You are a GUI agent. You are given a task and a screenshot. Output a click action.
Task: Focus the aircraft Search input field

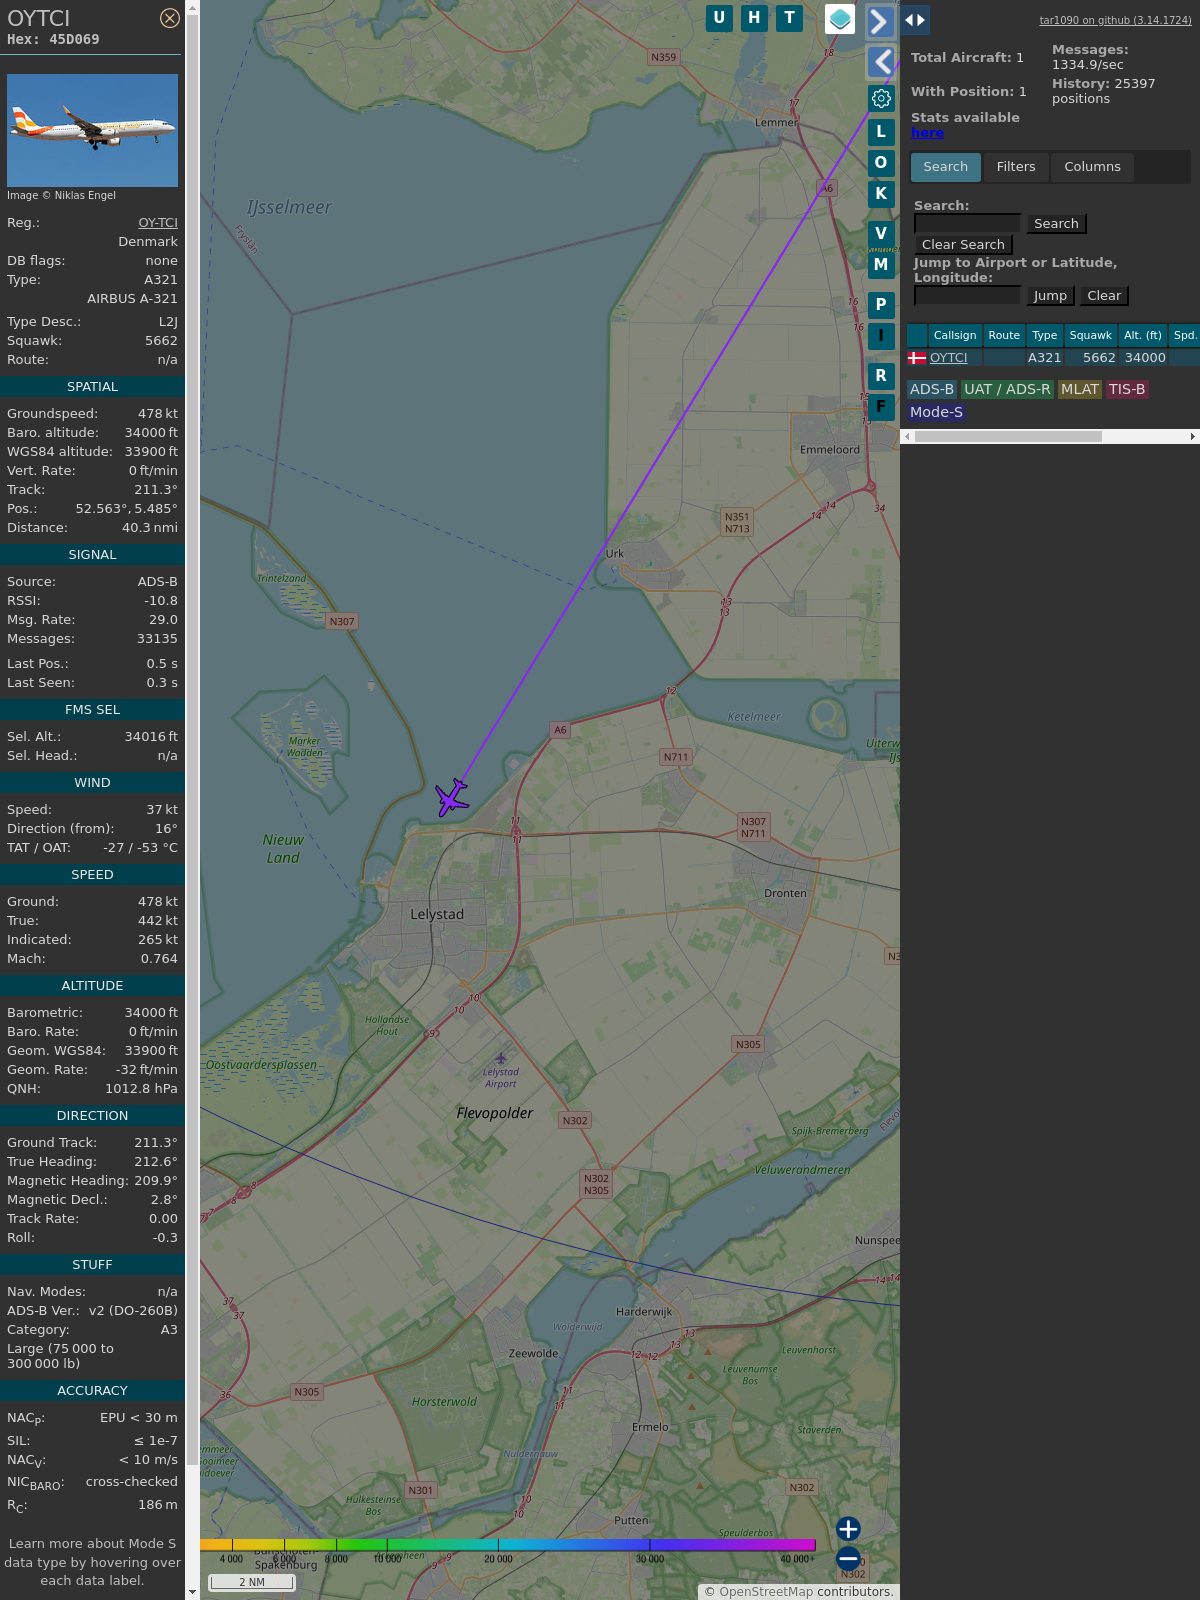click(x=967, y=224)
